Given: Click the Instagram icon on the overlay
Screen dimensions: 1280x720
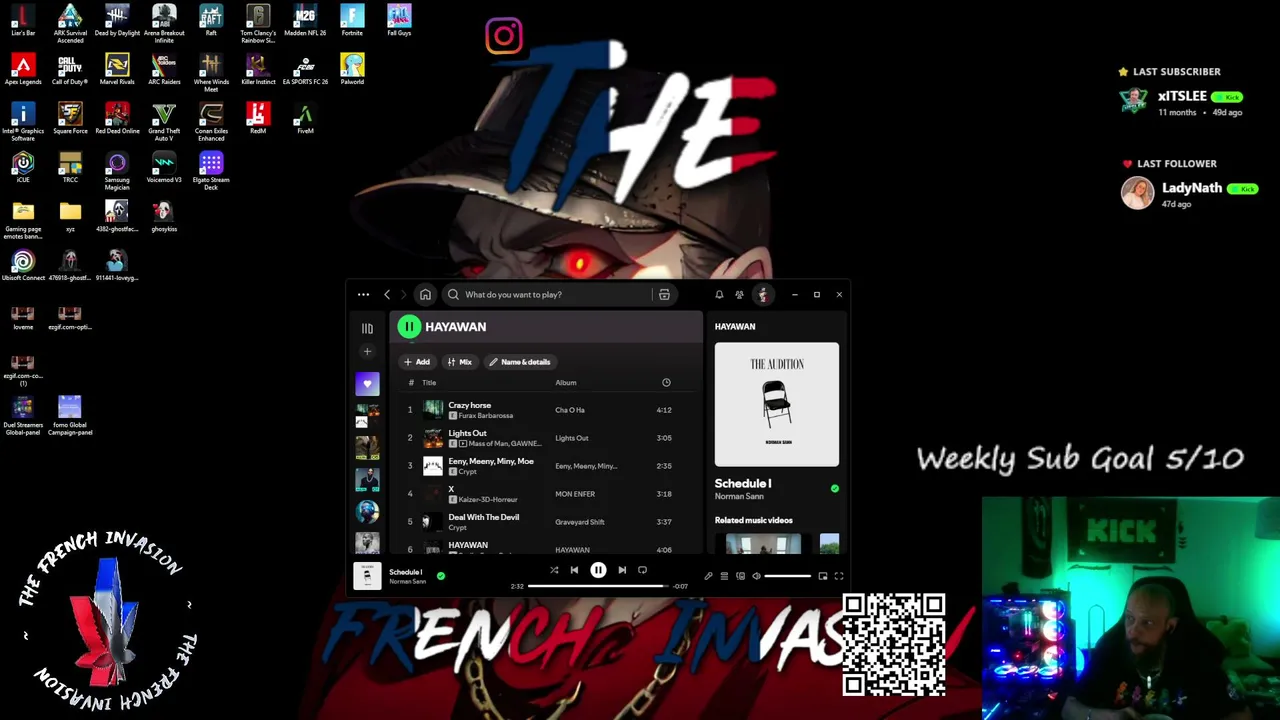Looking at the screenshot, I should [504, 37].
